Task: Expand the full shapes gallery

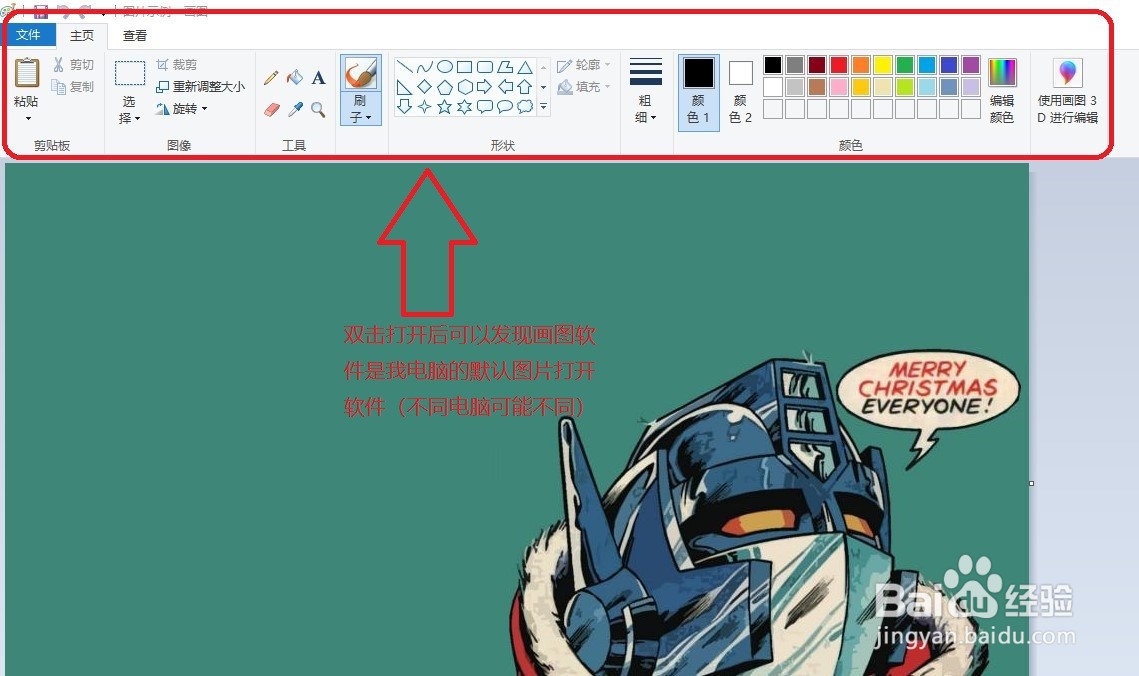Action: [x=543, y=107]
